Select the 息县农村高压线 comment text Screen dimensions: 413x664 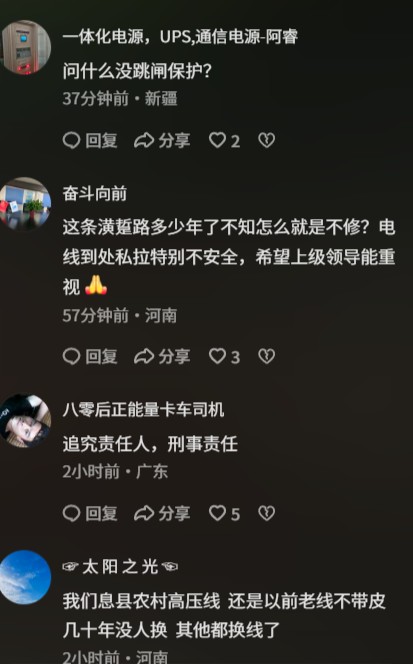click(x=224, y=616)
